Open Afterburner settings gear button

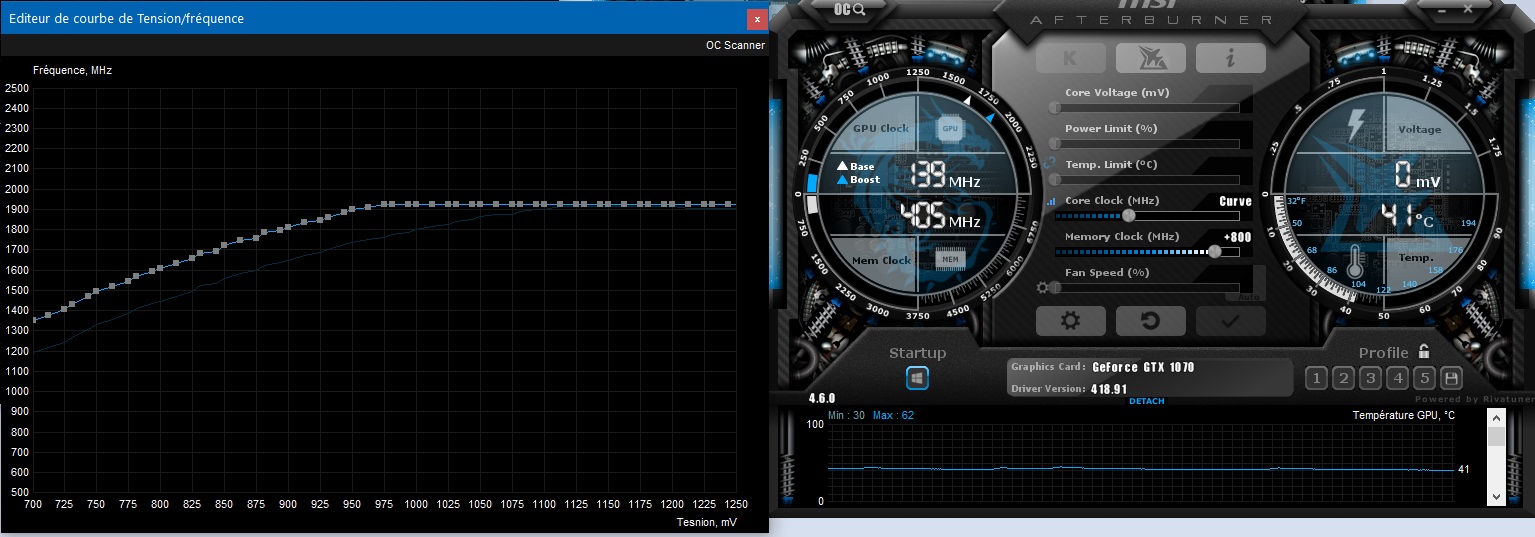1070,321
